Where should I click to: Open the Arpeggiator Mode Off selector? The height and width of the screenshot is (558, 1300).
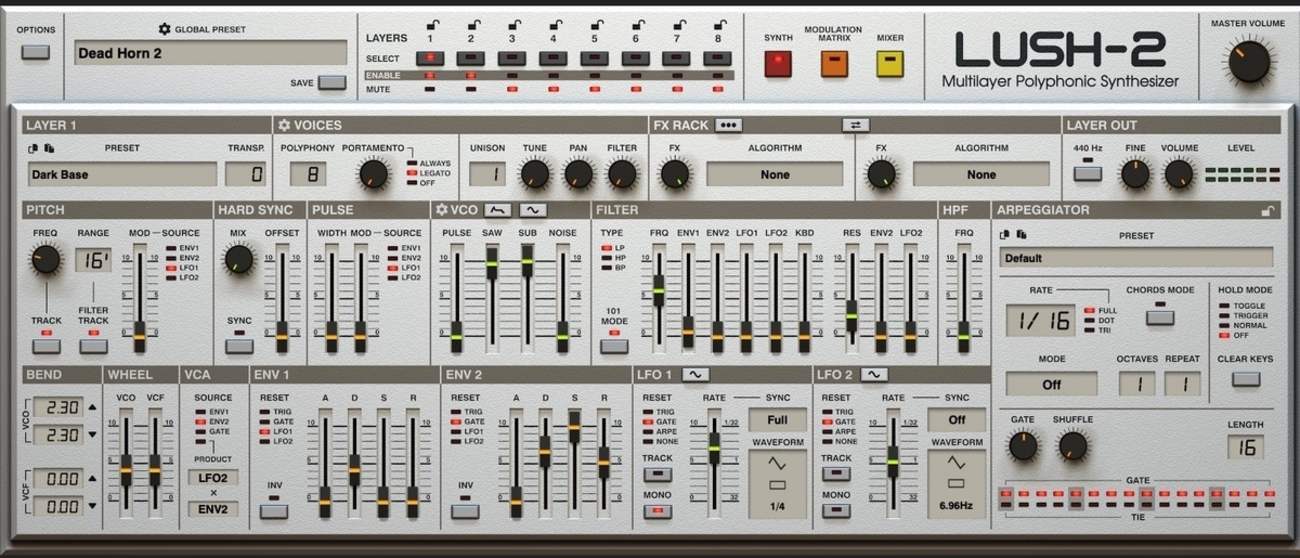click(1051, 384)
